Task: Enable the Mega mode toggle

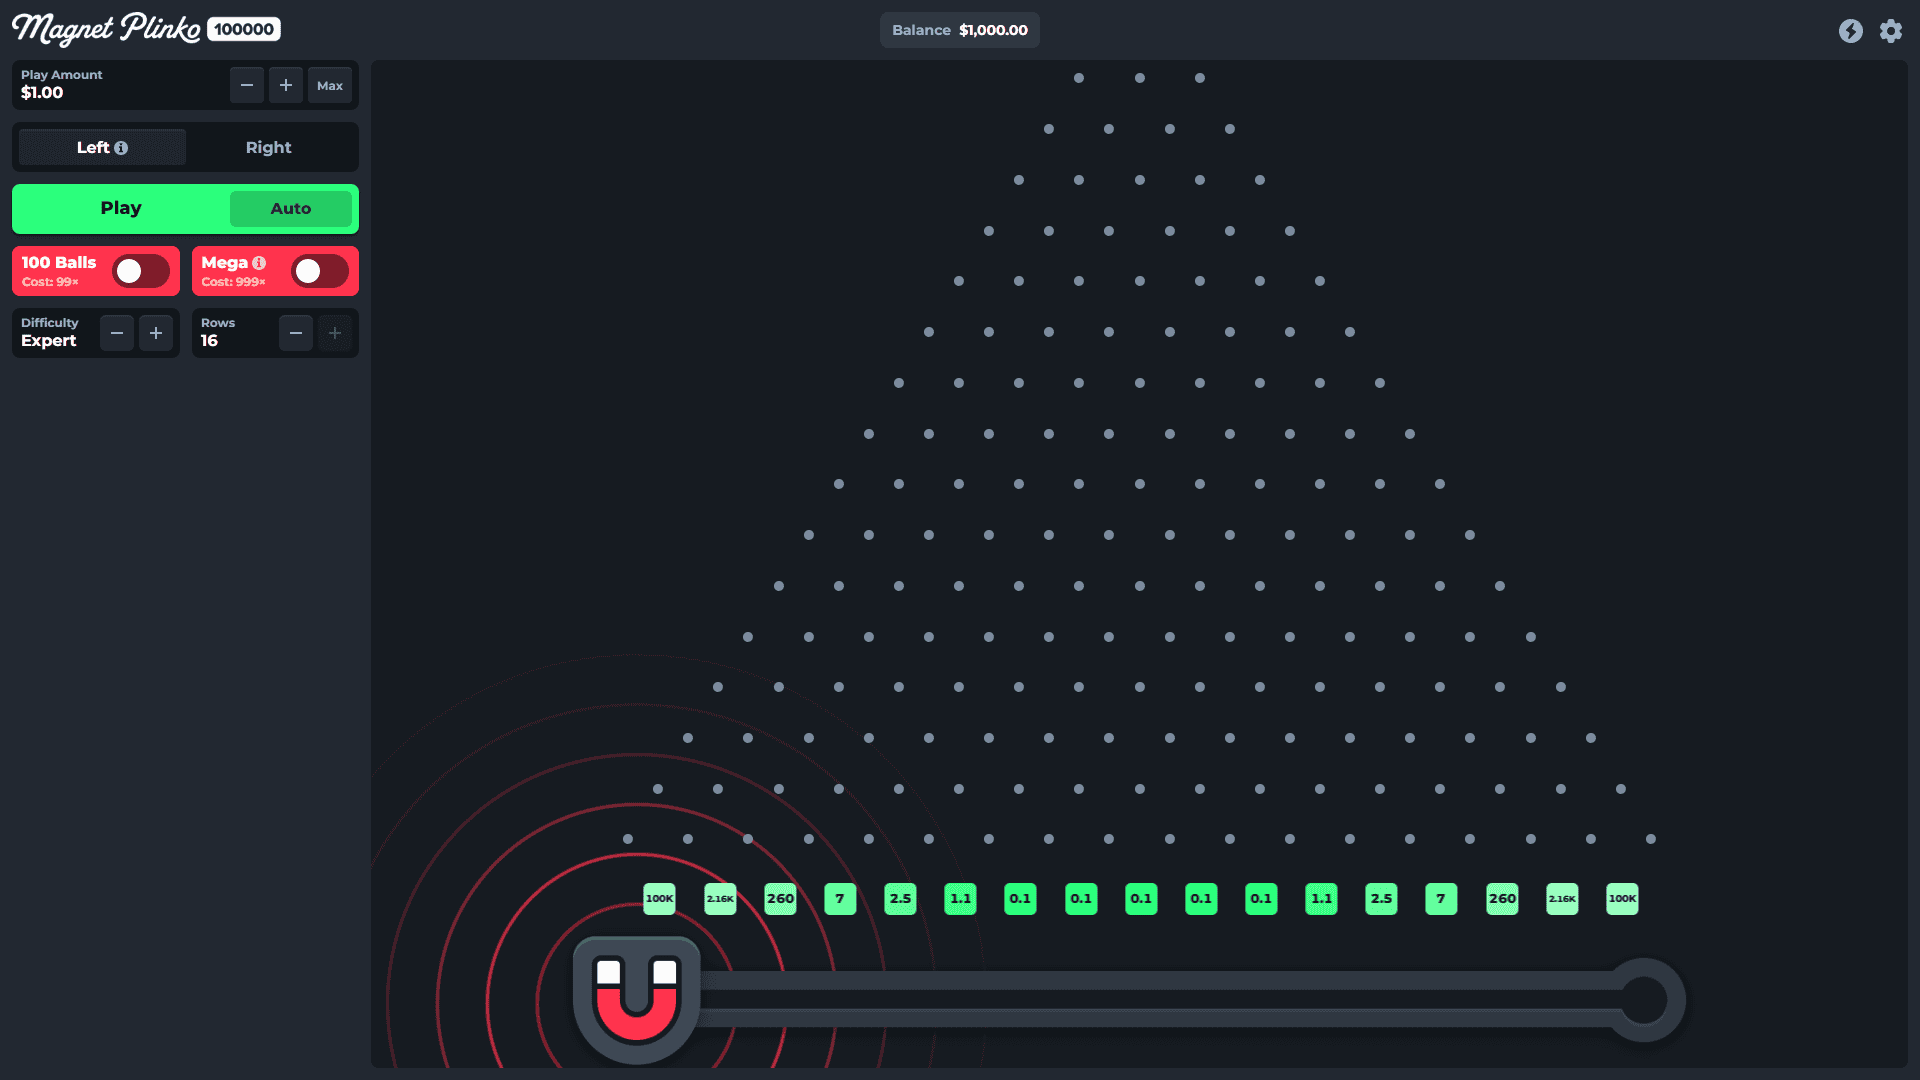Action: 320,271
